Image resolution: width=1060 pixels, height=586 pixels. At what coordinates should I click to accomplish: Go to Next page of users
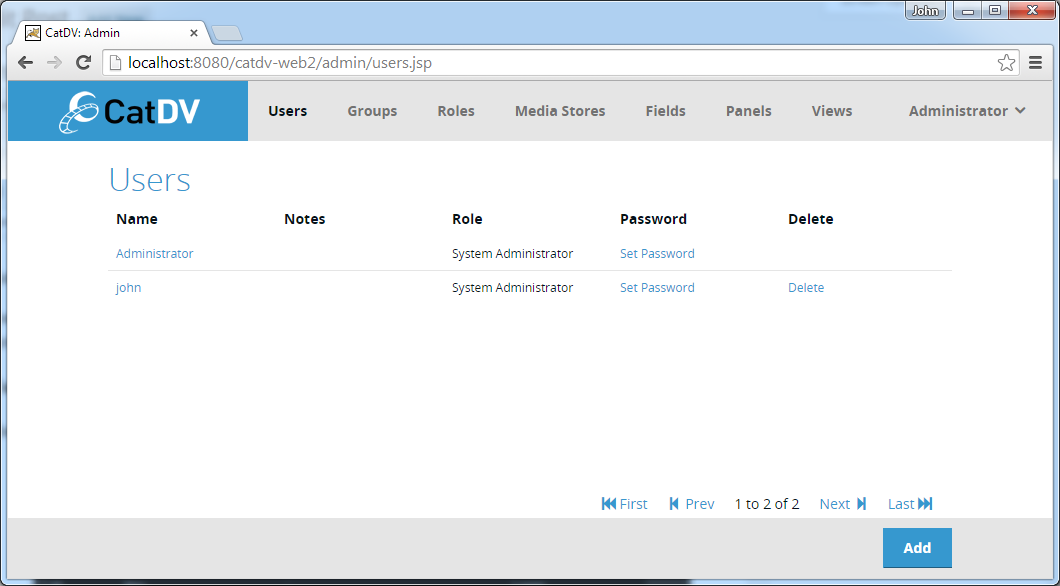842,504
